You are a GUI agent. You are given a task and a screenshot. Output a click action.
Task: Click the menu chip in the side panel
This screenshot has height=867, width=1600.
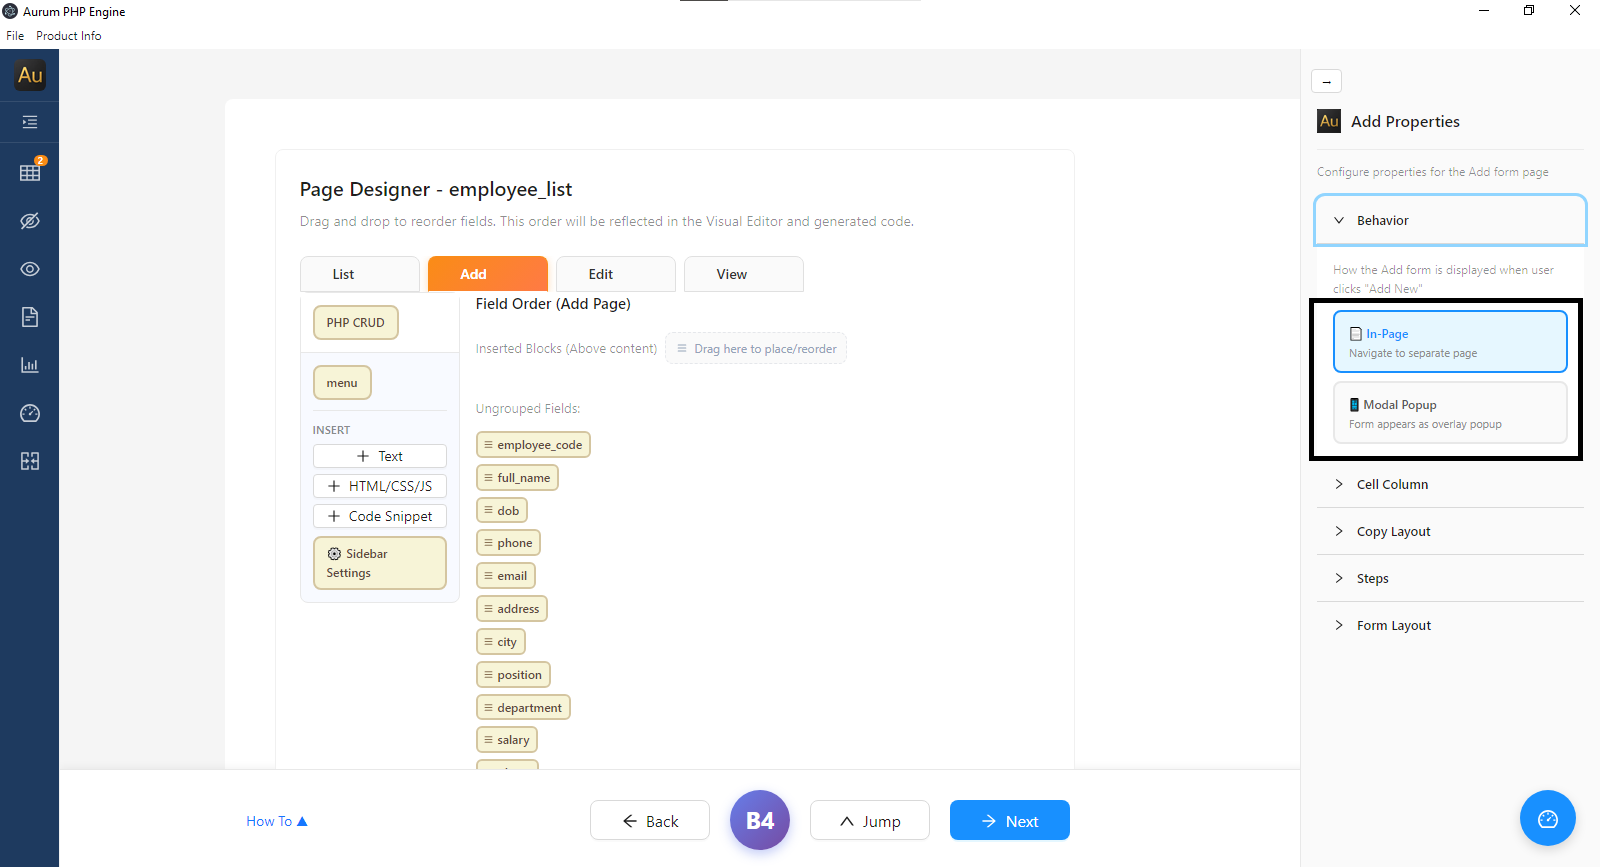342,383
